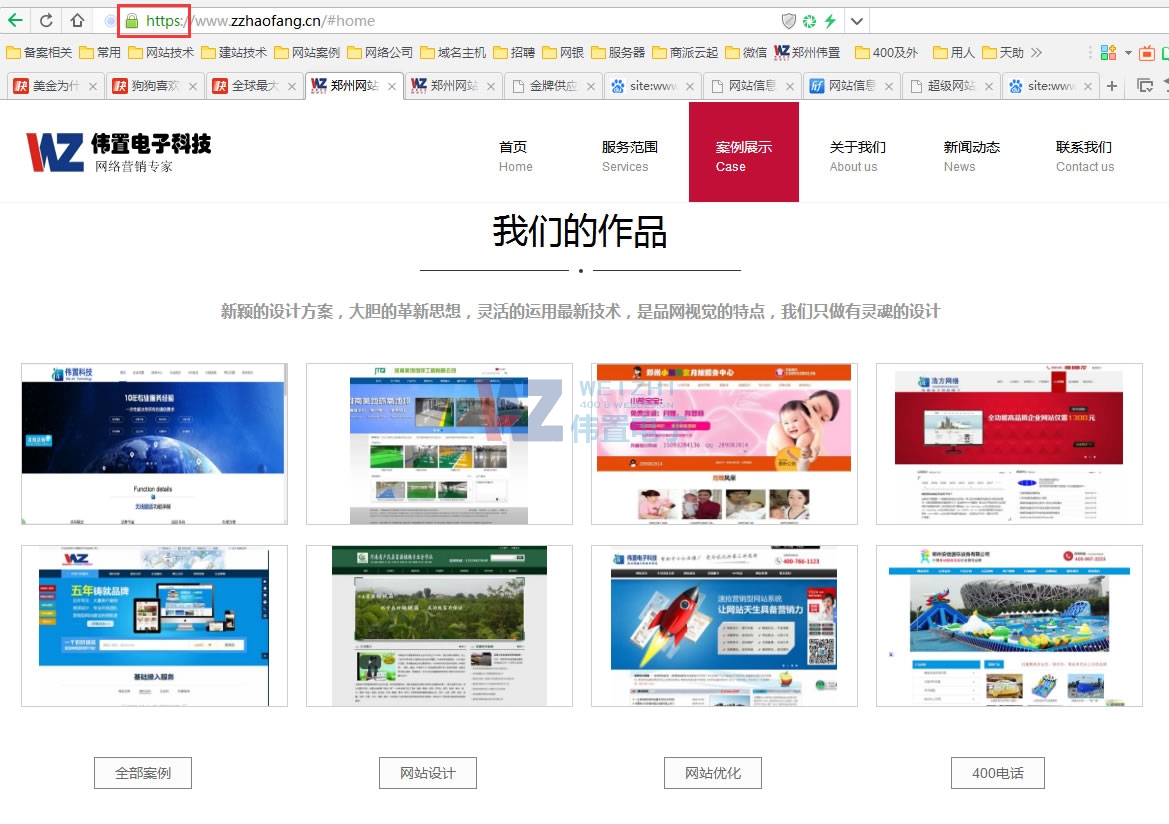The height and width of the screenshot is (824, 1169).
Task: Select the 全部案例 category option
Action: (x=142, y=772)
